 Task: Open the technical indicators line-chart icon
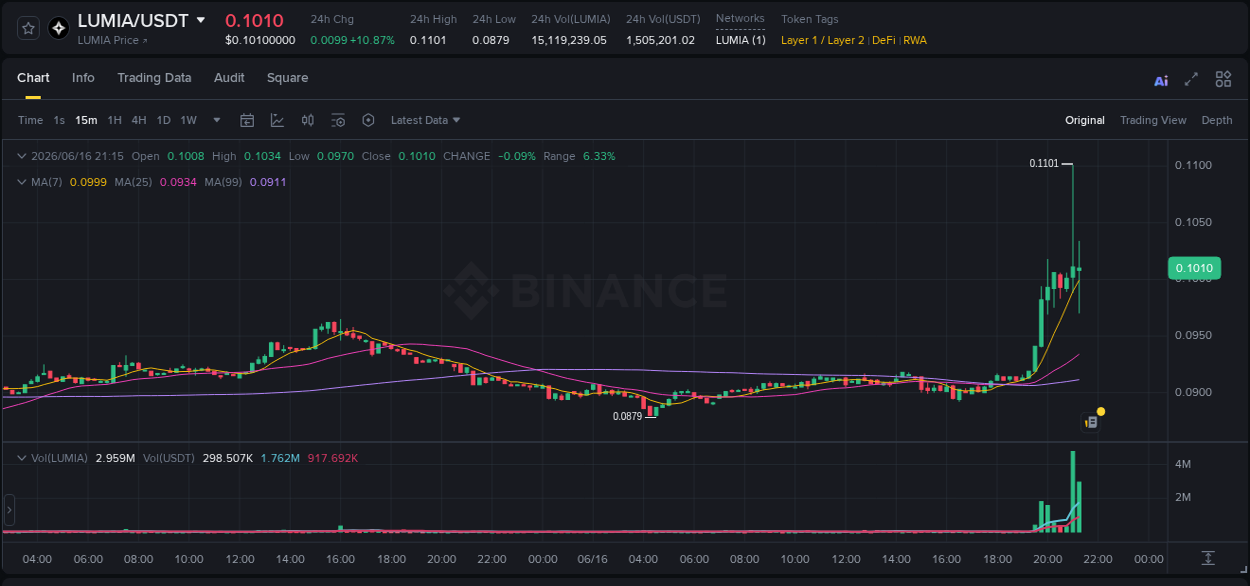[277, 120]
